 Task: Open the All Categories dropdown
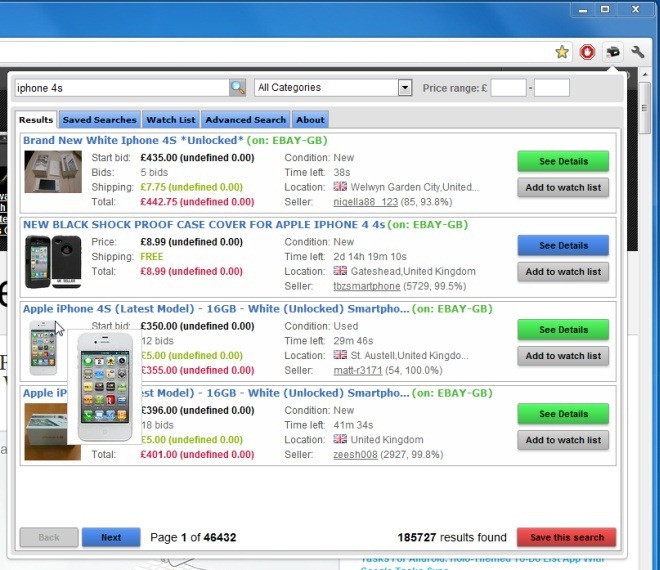tap(333, 88)
